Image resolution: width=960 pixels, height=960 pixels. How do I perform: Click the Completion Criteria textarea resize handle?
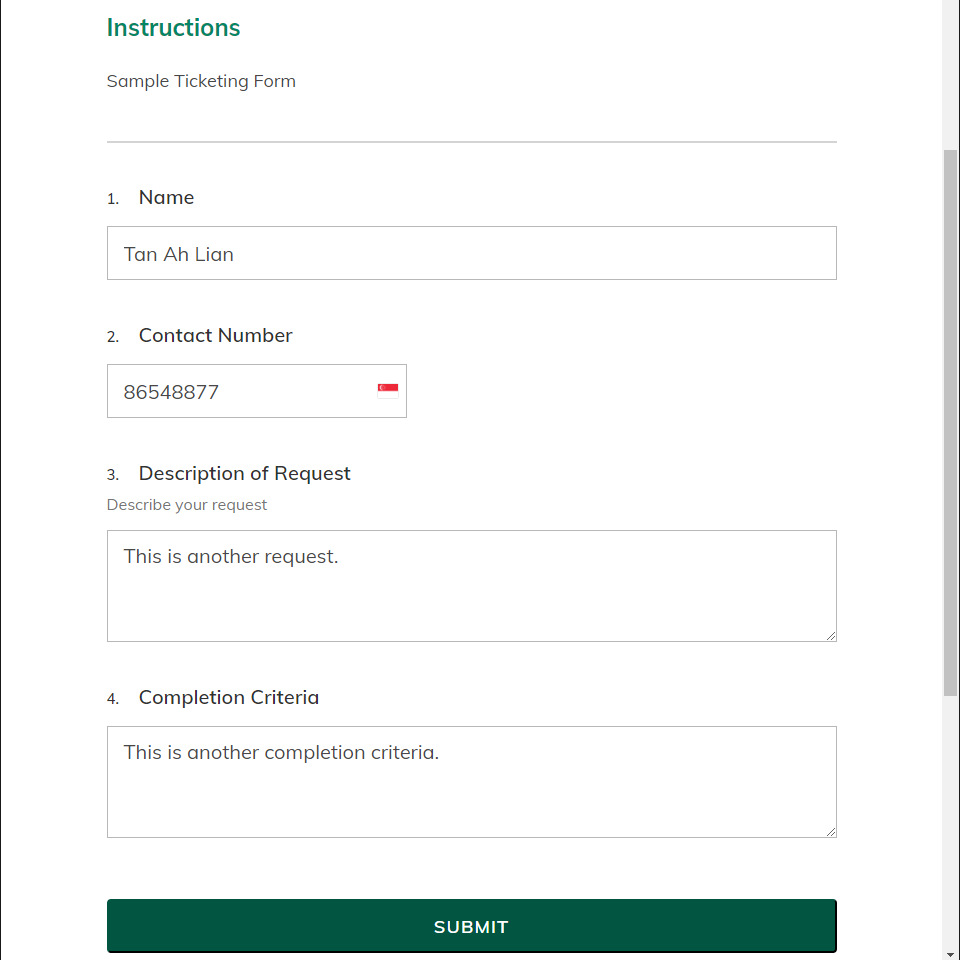point(831,832)
